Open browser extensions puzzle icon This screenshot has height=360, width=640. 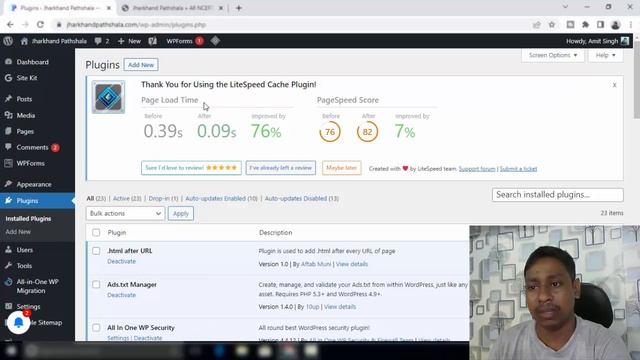pos(585,24)
